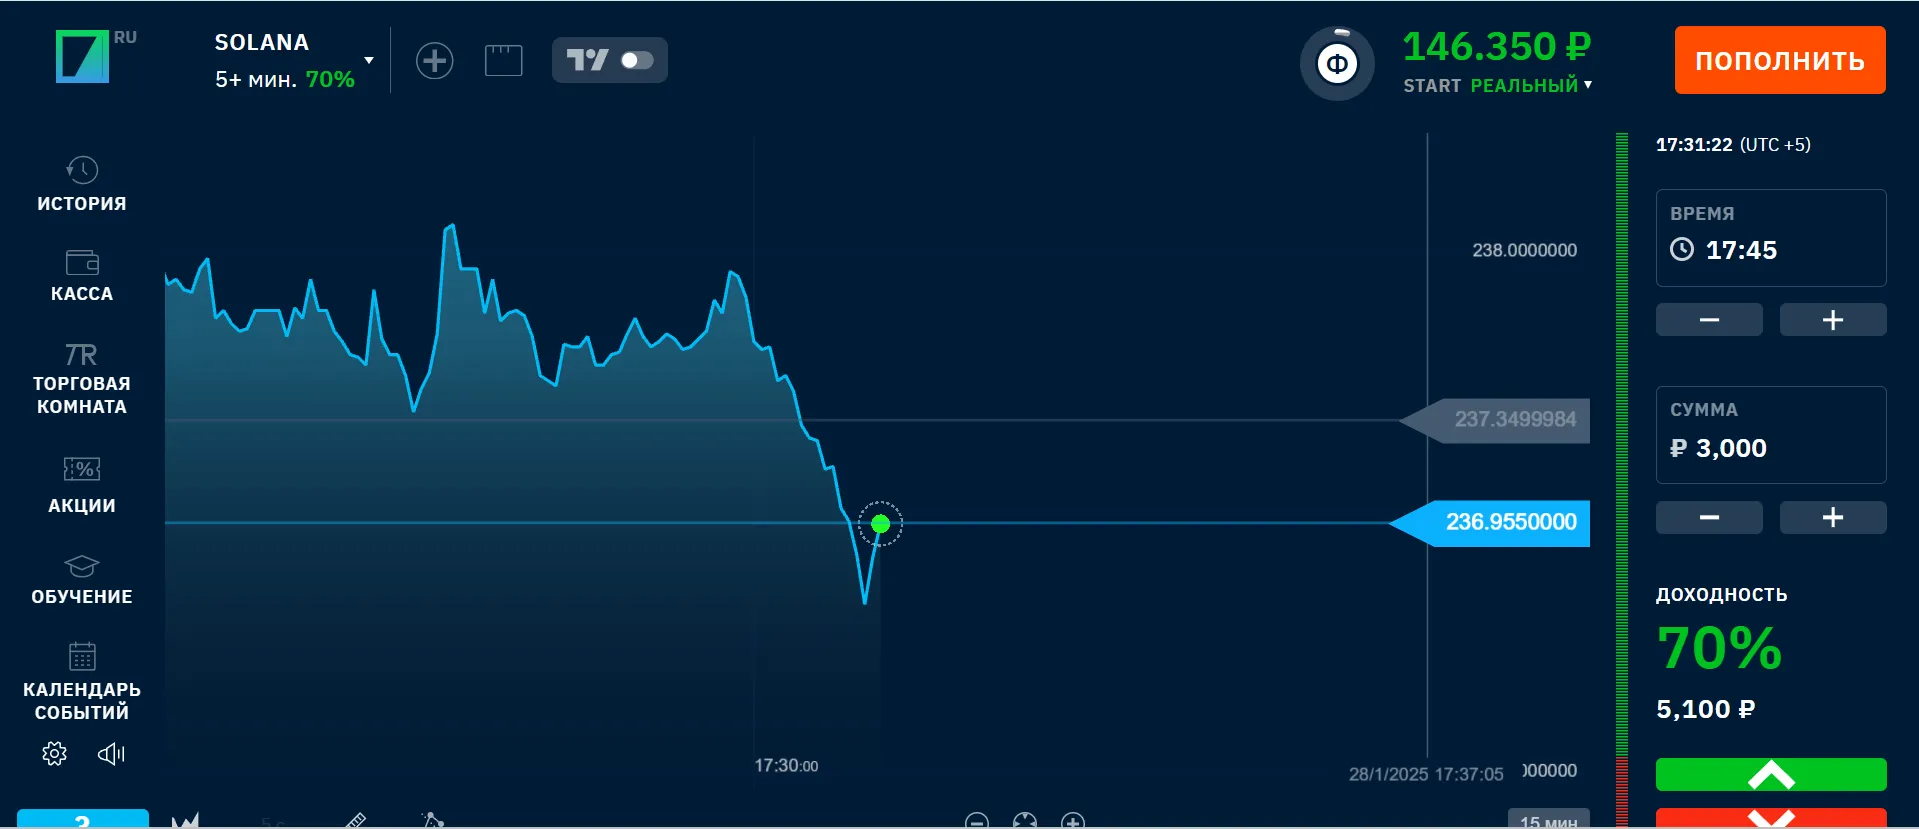The image size is (1919, 829).
Task: Increase expiration time with plus button
Action: click(x=1832, y=320)
